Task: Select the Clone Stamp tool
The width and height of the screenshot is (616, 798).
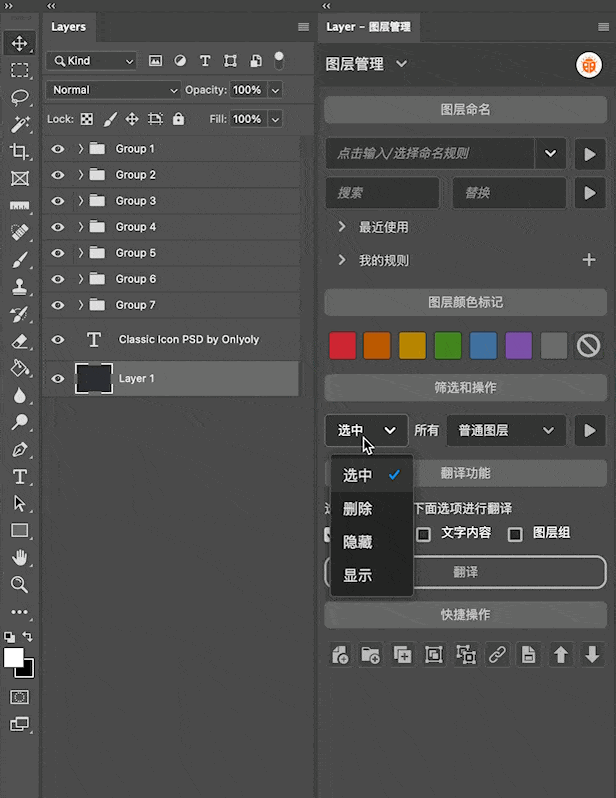Action: click(x=19, y=287)
